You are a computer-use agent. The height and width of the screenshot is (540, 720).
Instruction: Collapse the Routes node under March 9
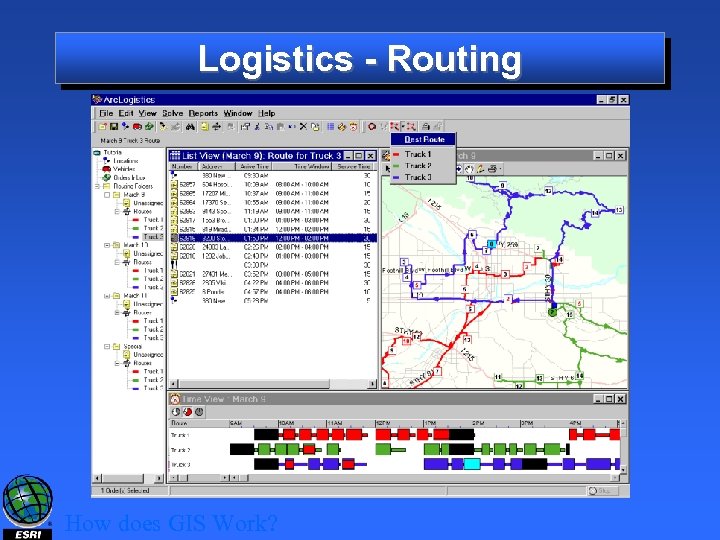[117, 212]
